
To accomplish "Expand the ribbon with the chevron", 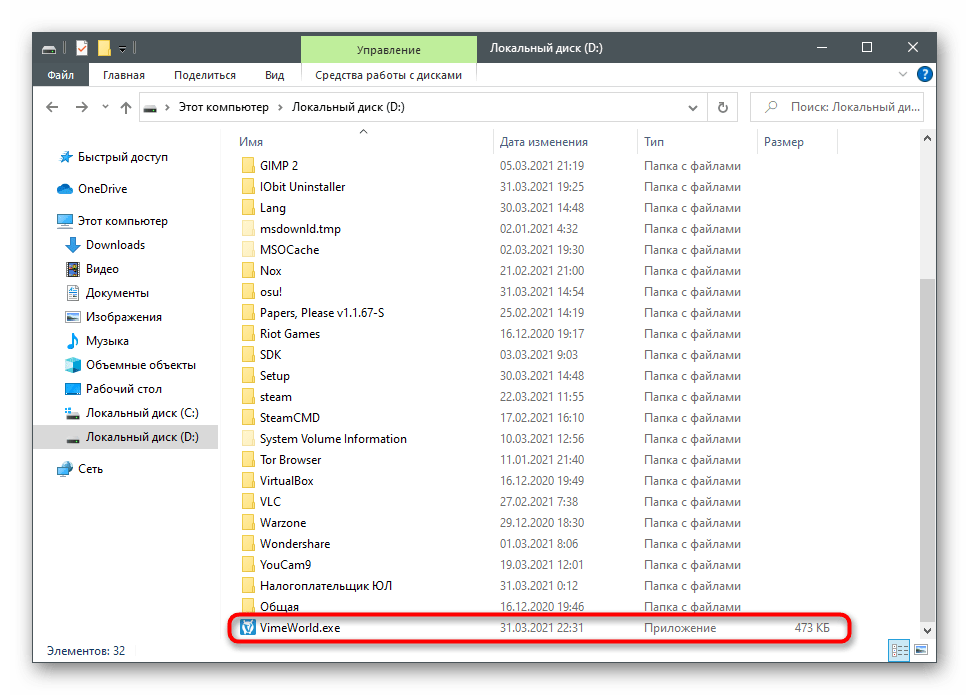I will [x=903, y=74].
